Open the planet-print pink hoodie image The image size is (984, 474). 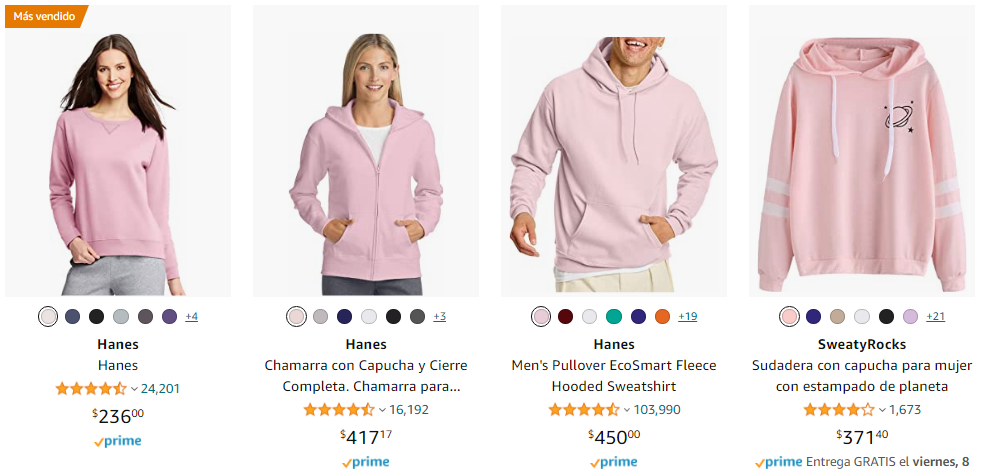pyautogui.click(x=862, y=151)
